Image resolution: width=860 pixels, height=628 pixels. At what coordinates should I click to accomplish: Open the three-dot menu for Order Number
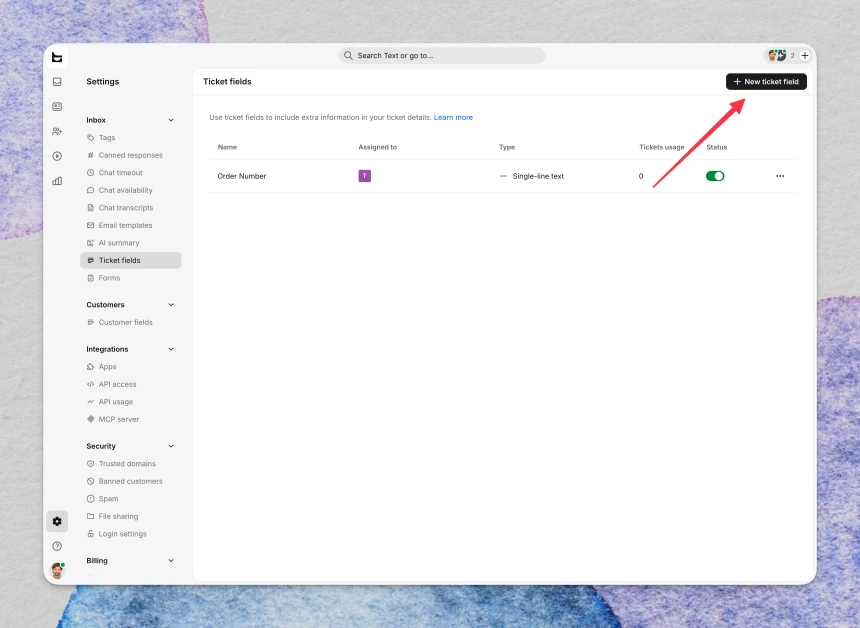click(780, 176)
